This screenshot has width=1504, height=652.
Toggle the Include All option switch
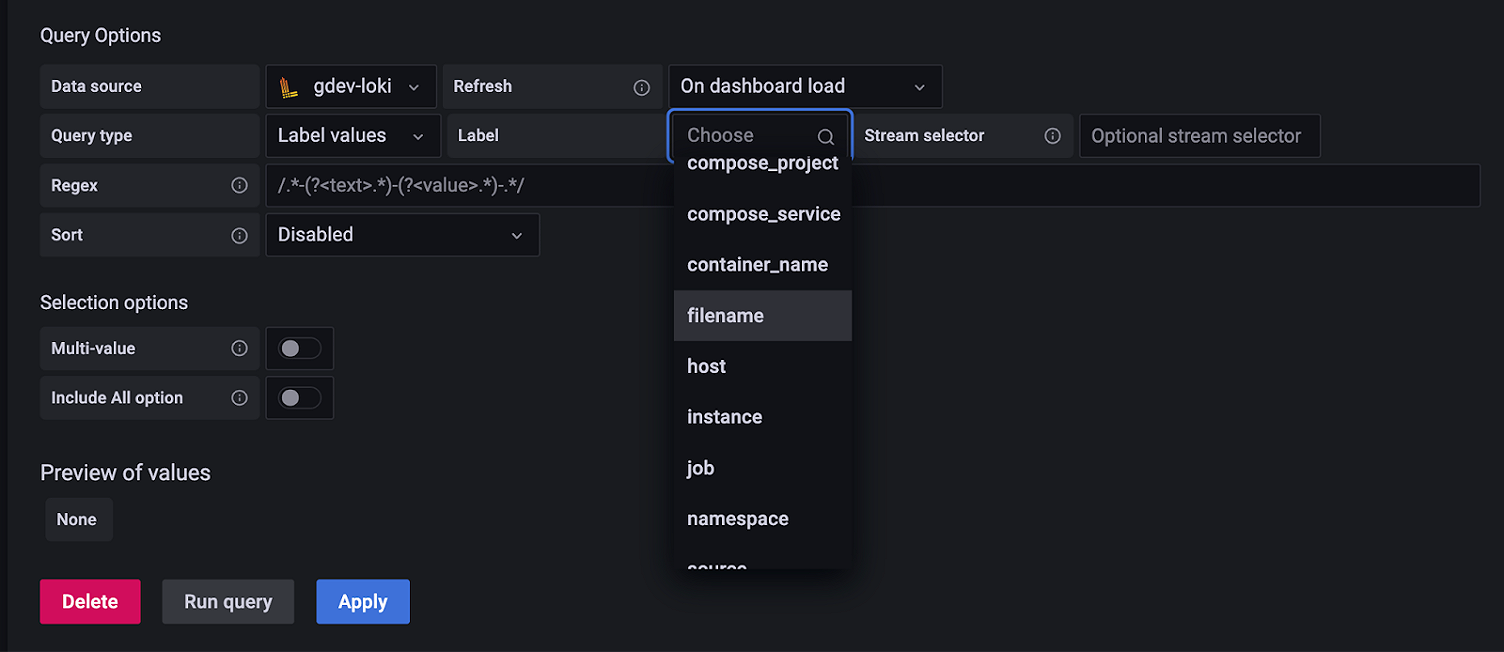tap(300, 398)
